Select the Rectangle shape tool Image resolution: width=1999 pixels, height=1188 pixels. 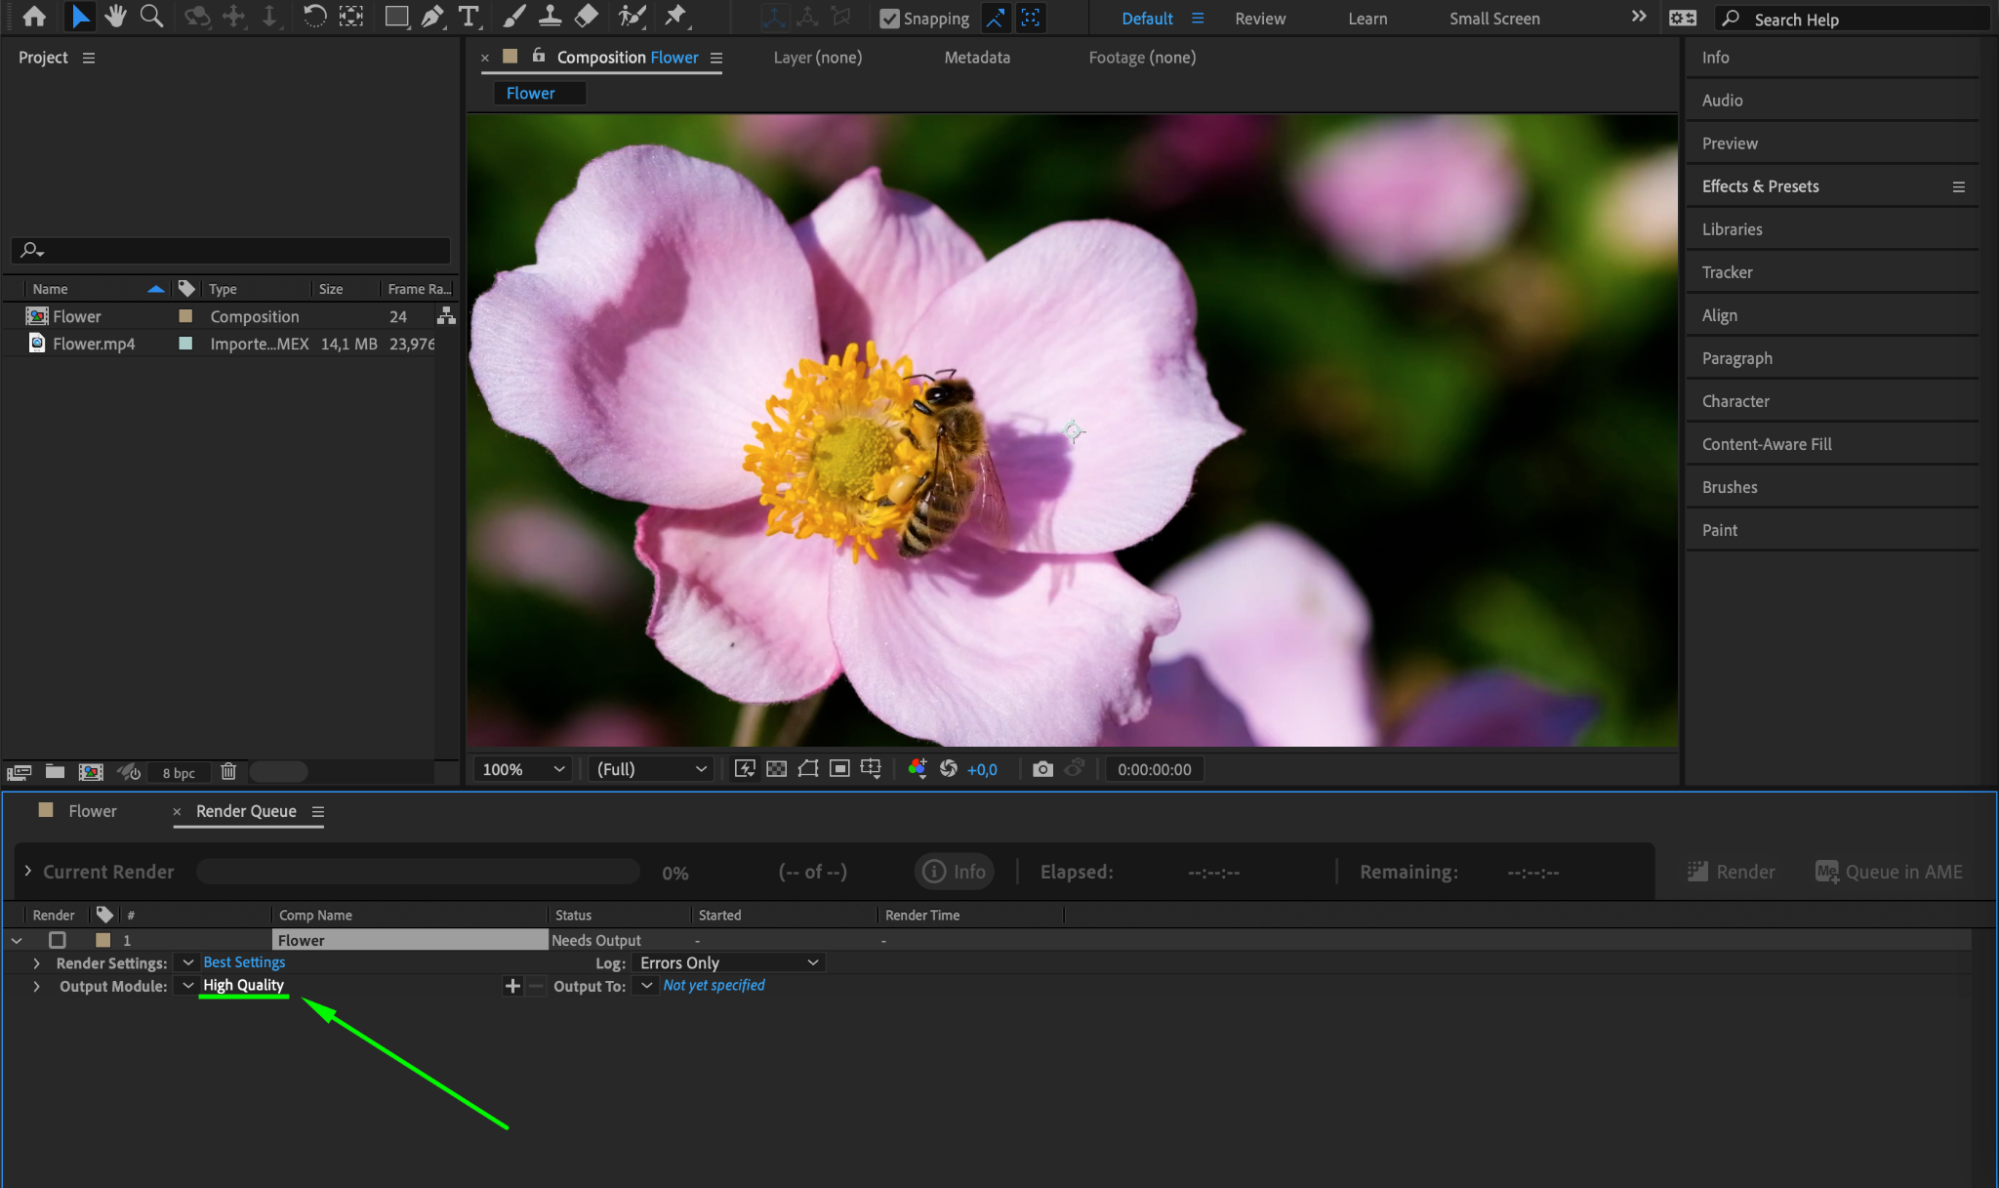tap(396, 16)
